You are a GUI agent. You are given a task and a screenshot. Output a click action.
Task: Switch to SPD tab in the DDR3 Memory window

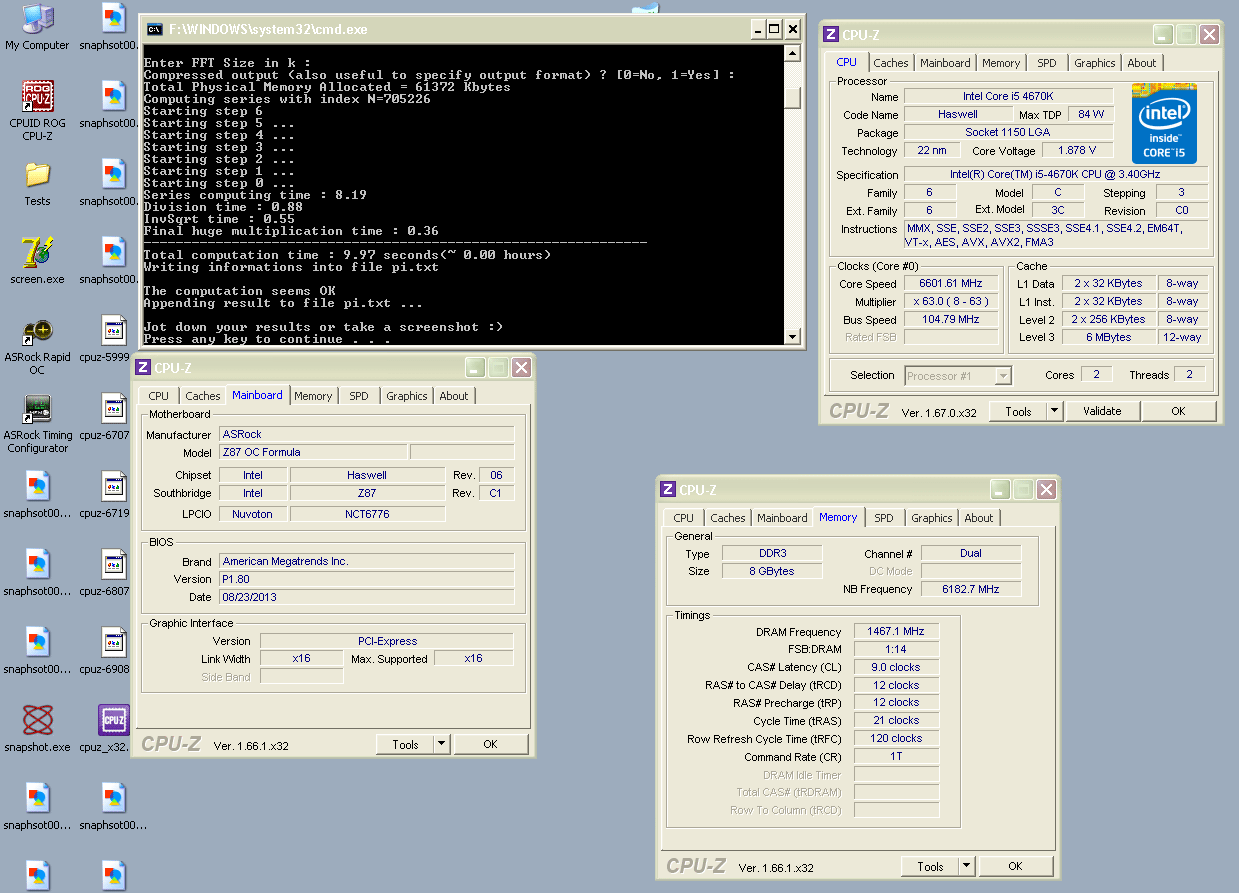(x=883, y=518)
